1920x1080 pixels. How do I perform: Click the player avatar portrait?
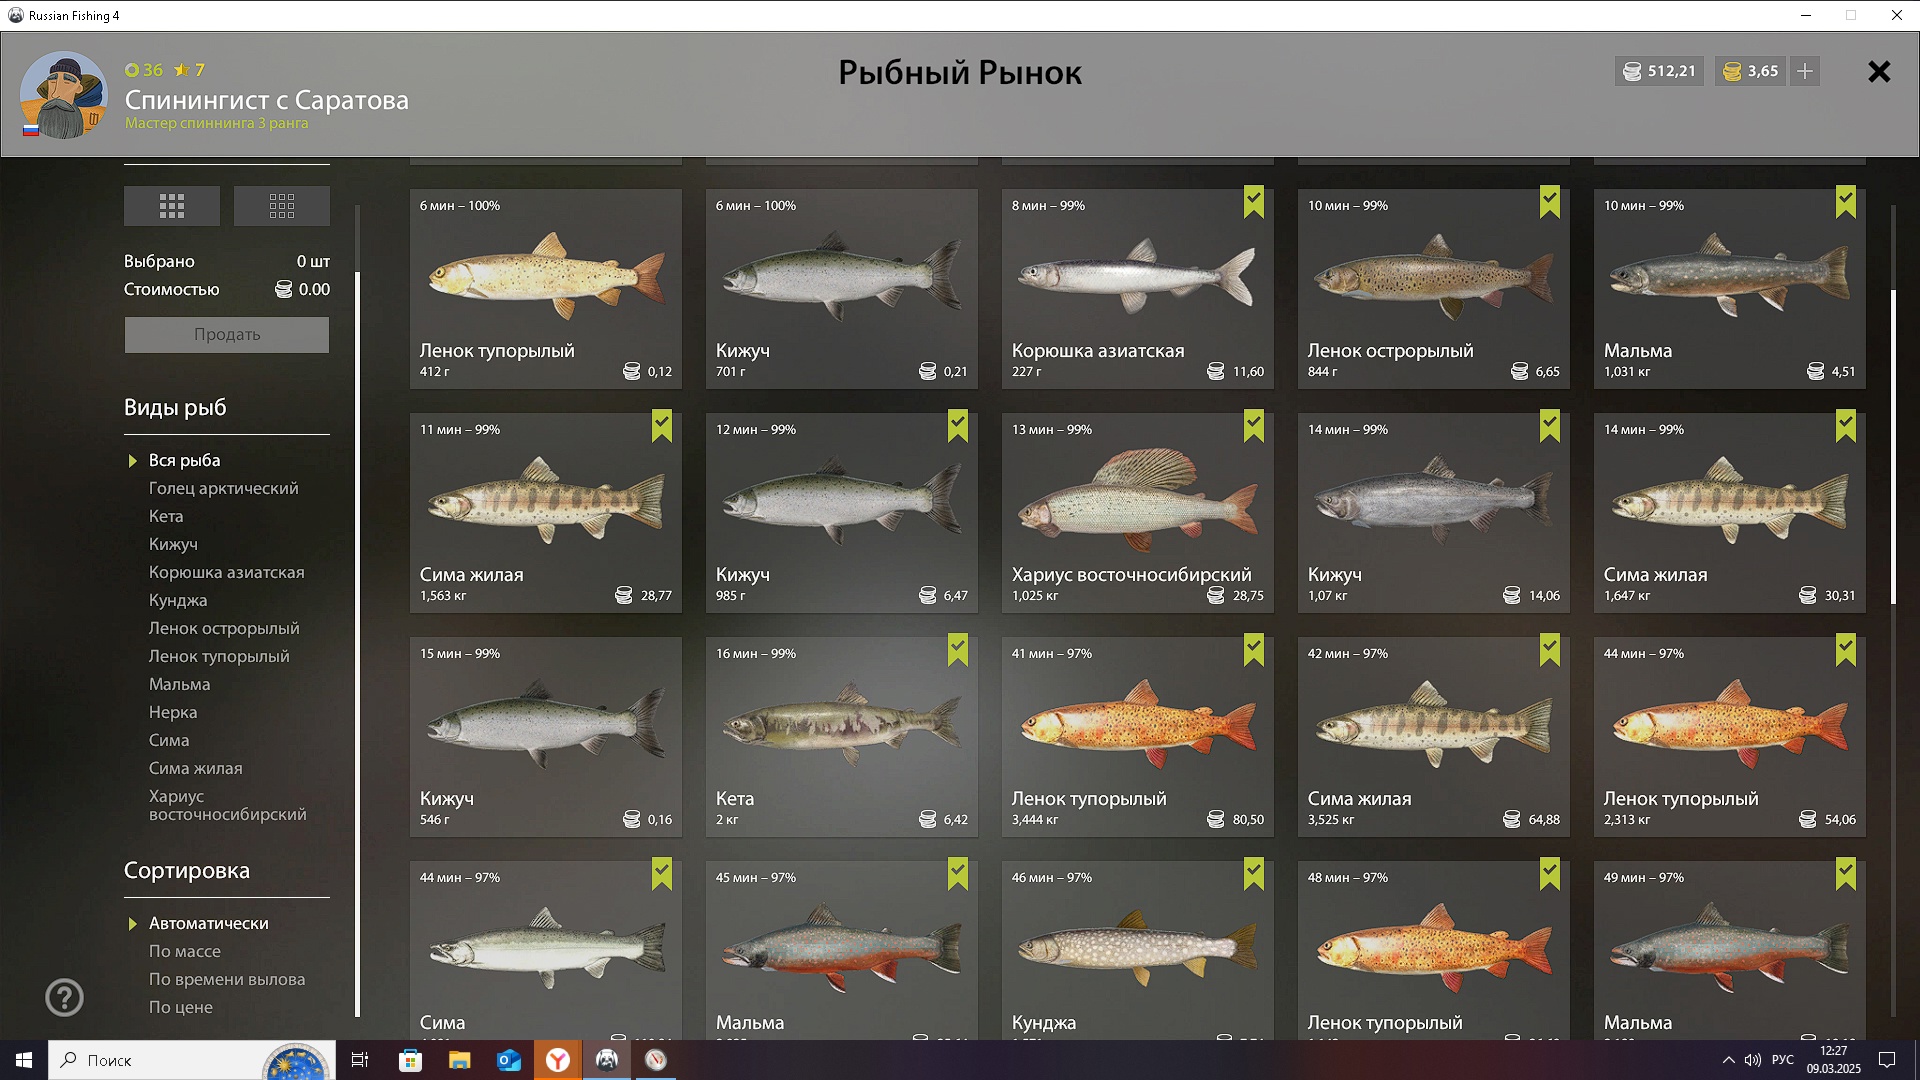(64, 95)
